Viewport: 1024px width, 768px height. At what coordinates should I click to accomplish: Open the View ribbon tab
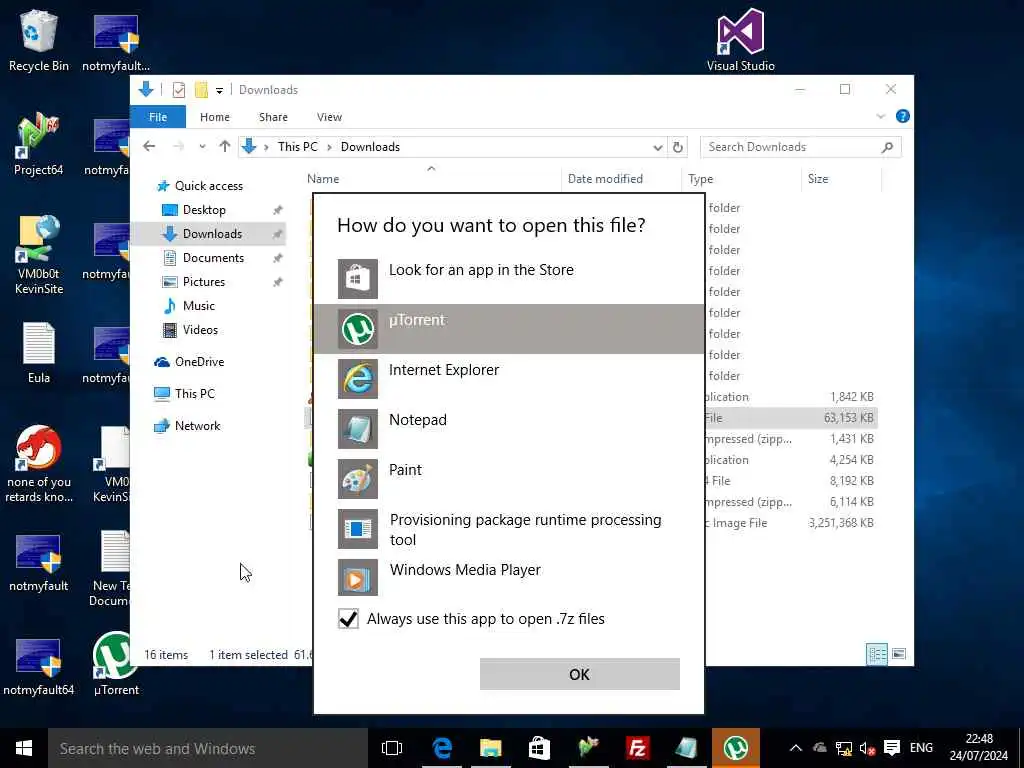point(329,117)
